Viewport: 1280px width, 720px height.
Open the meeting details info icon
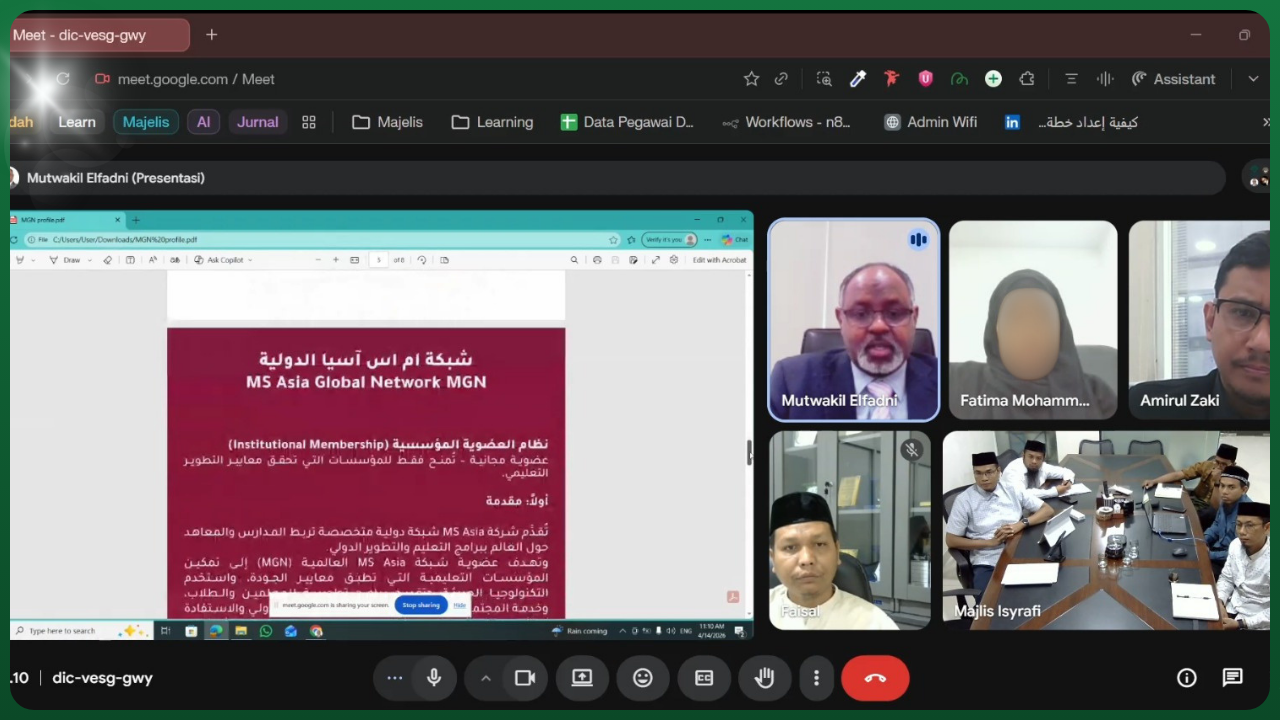1187,678
